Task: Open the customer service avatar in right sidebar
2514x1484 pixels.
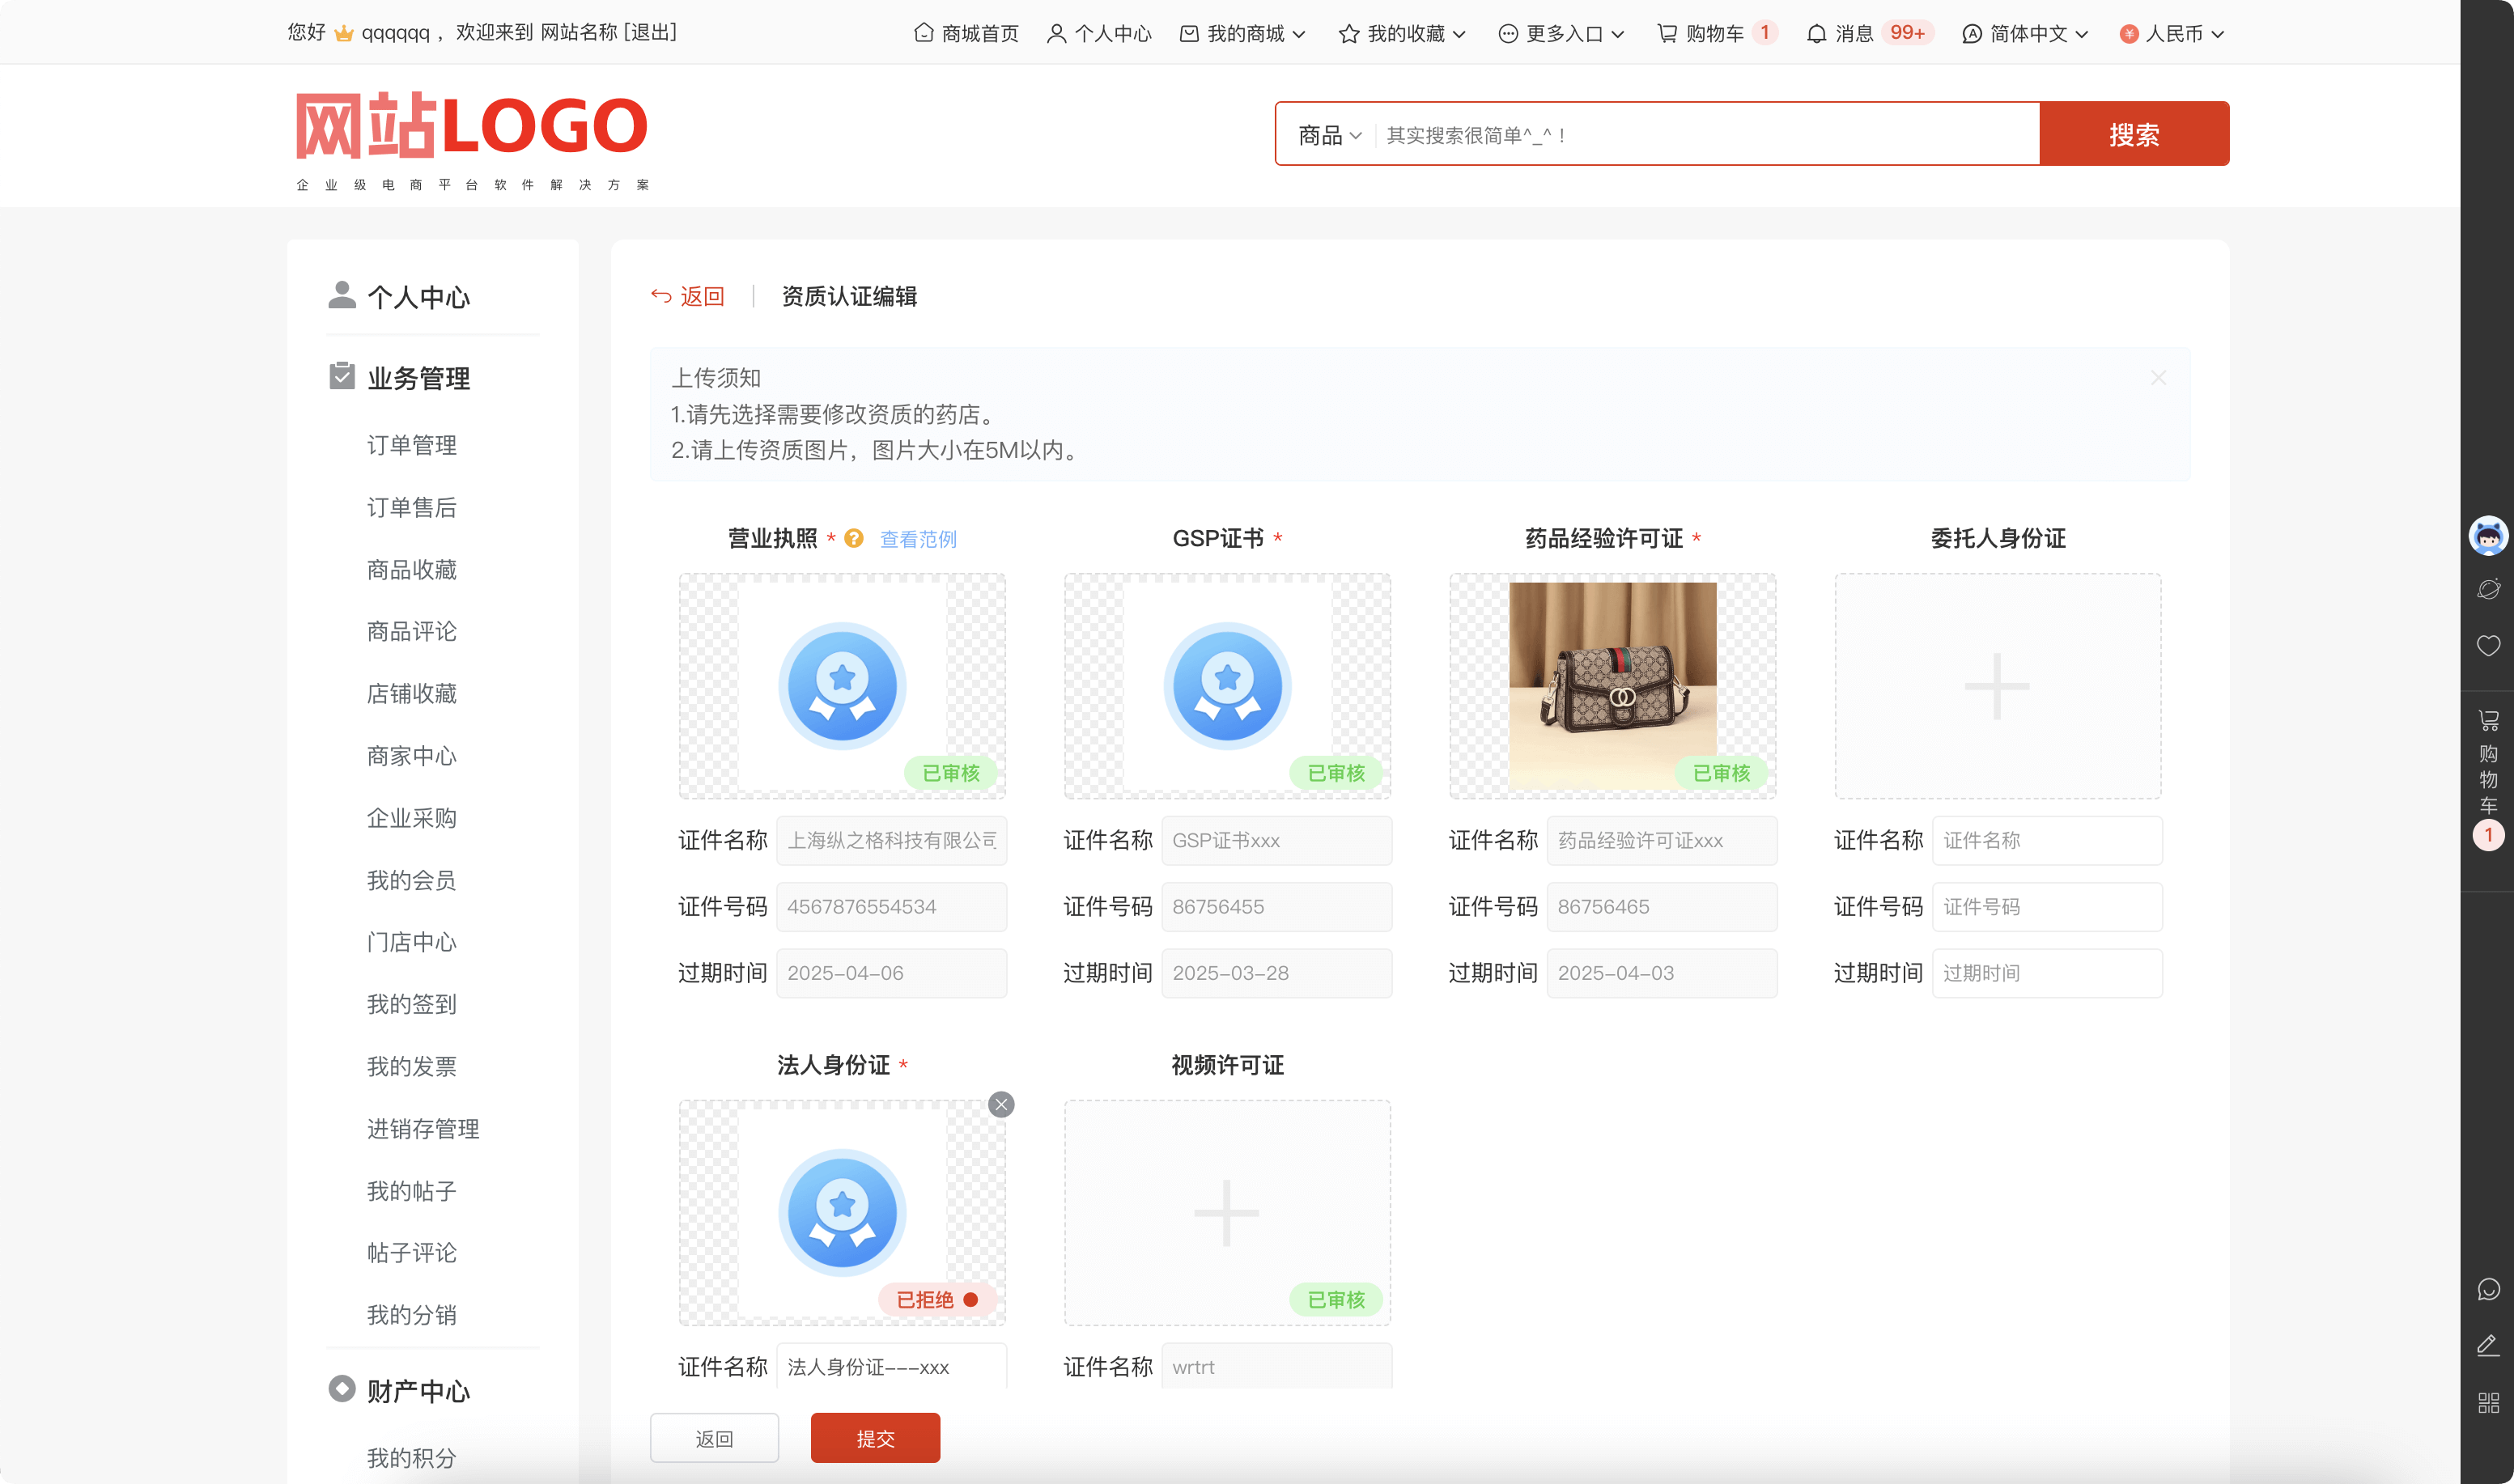Action: 2488,536
